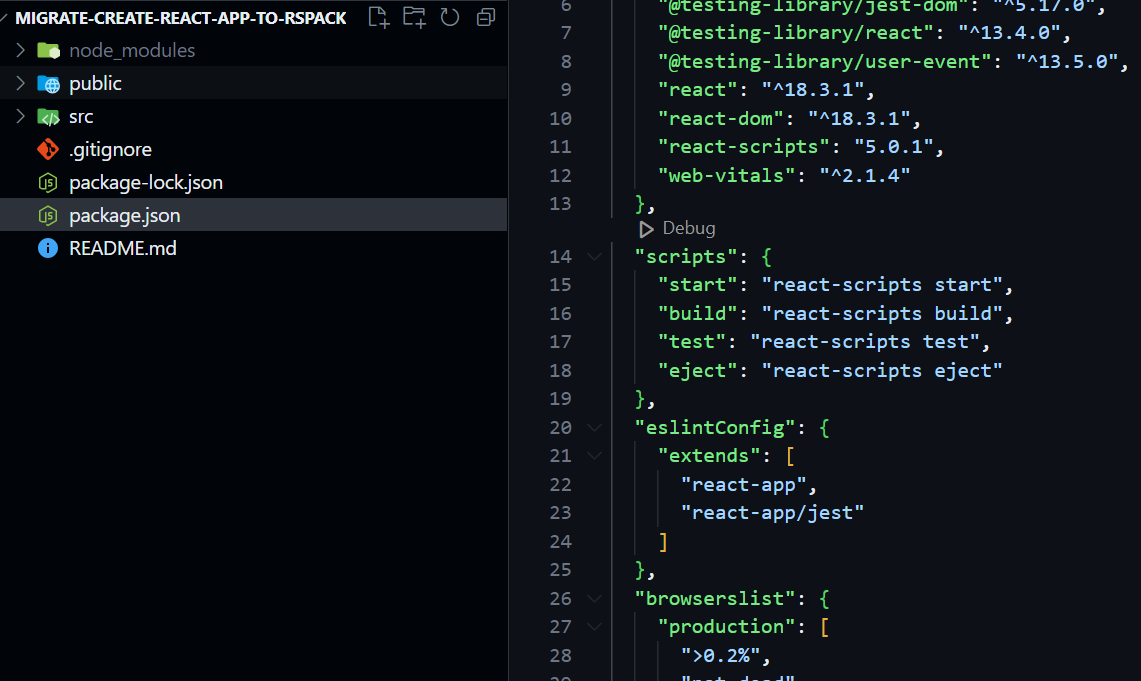
Task: Collapse all folders using the collapse icon
Action: click(485, 17)
